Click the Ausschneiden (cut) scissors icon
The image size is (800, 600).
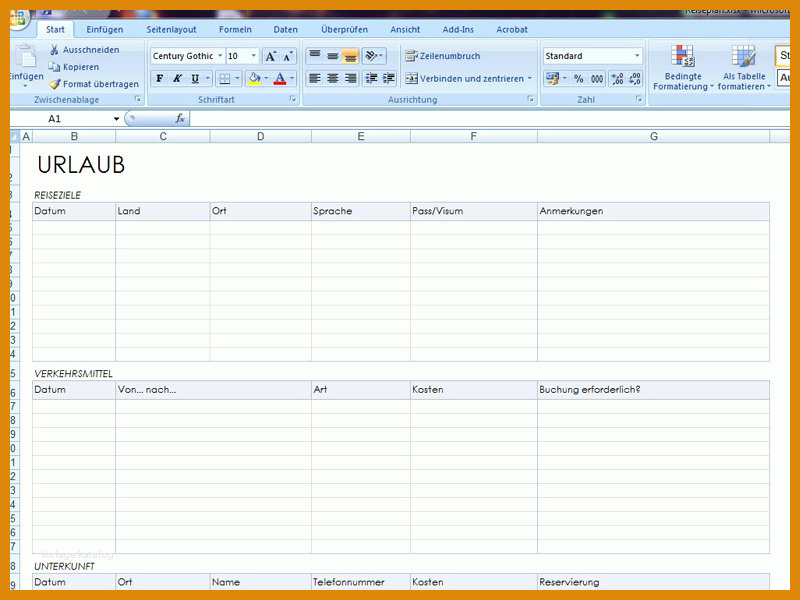(54, 49)
